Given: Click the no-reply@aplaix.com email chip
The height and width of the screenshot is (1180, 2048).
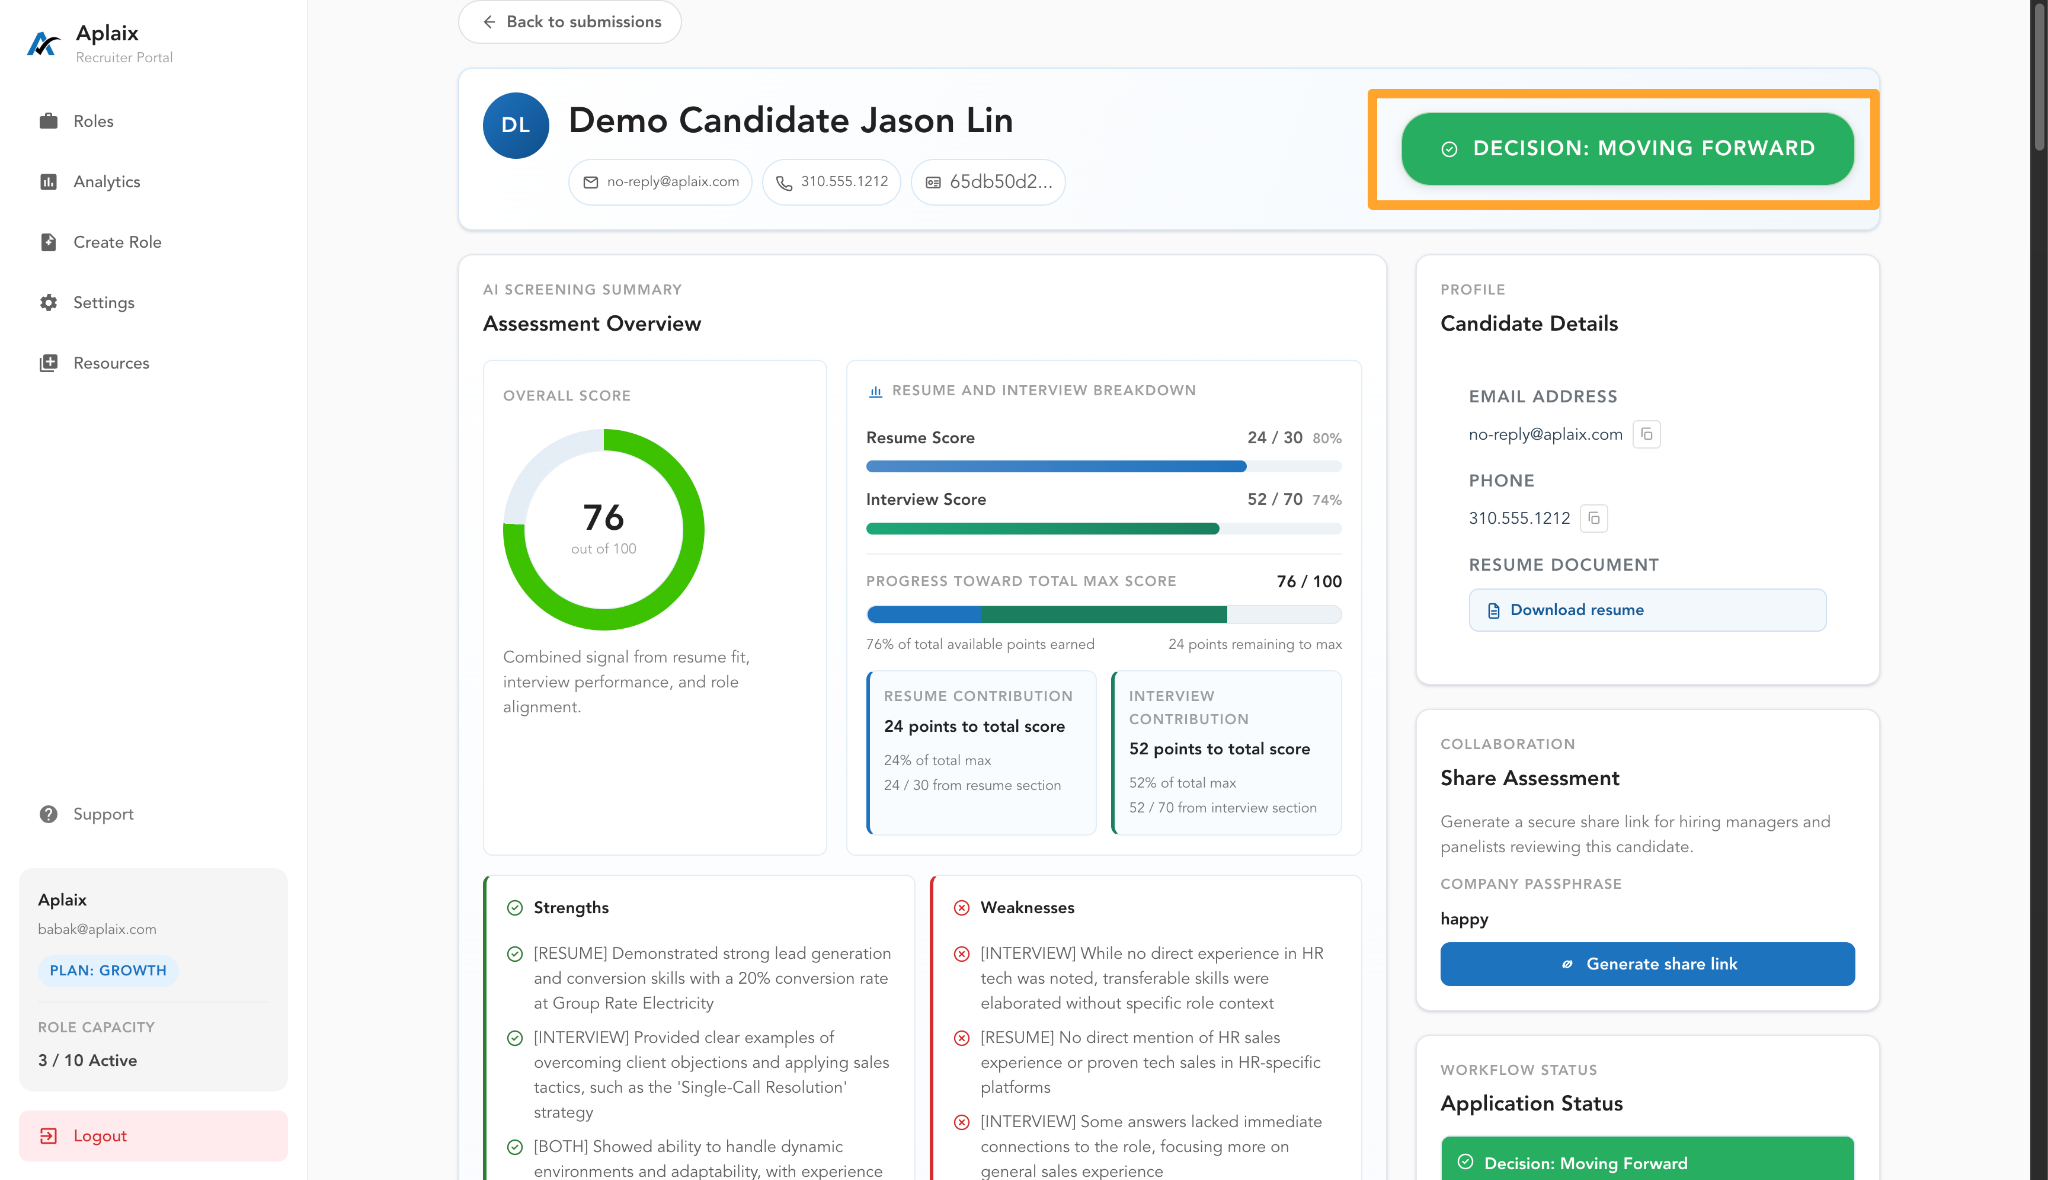Looking at the screenshot, I should click(660, 182).
